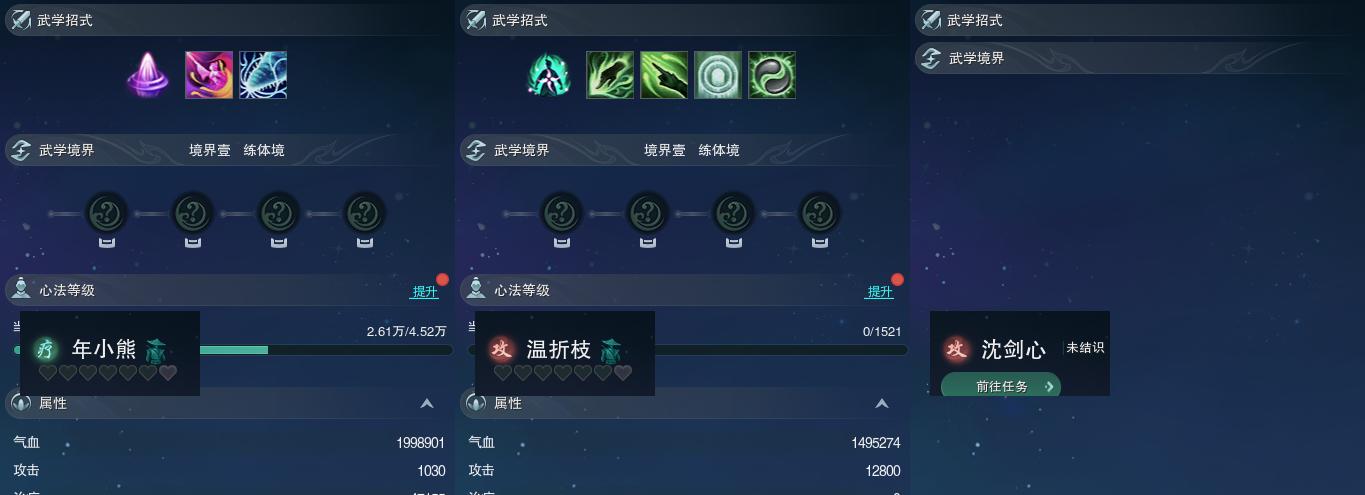
Task: Collapse 属性 section in 年小熊 panel
Action: pos(427,403)
